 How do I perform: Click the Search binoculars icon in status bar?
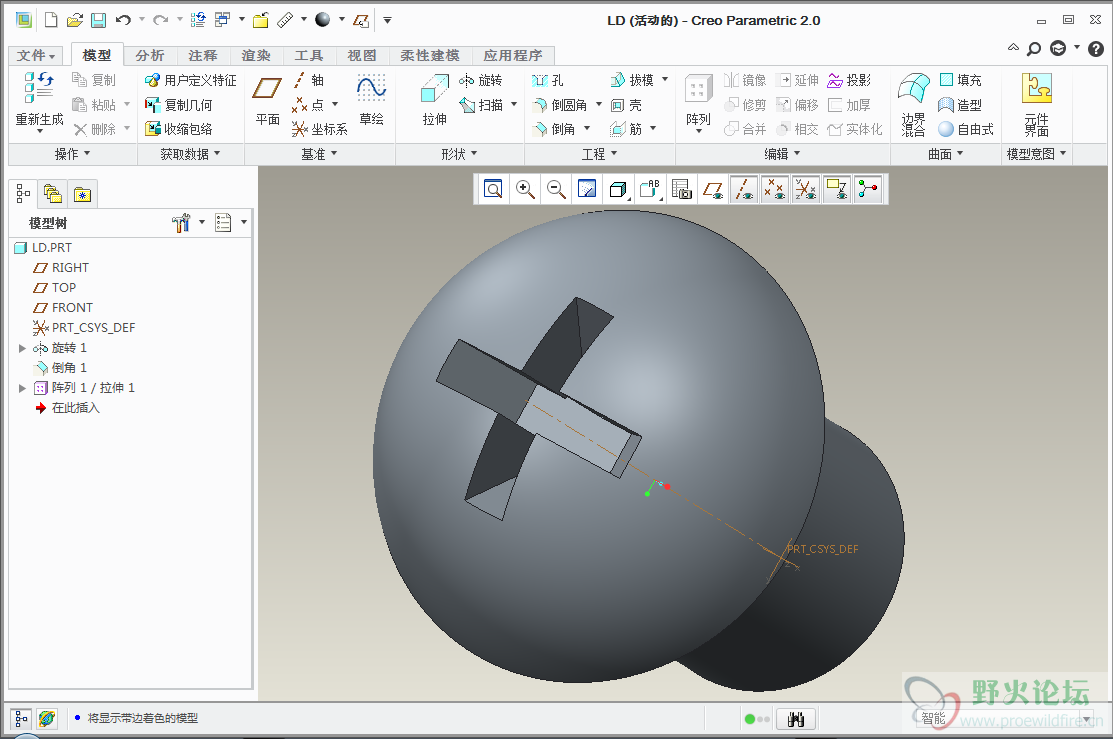[x=796, y=719]
